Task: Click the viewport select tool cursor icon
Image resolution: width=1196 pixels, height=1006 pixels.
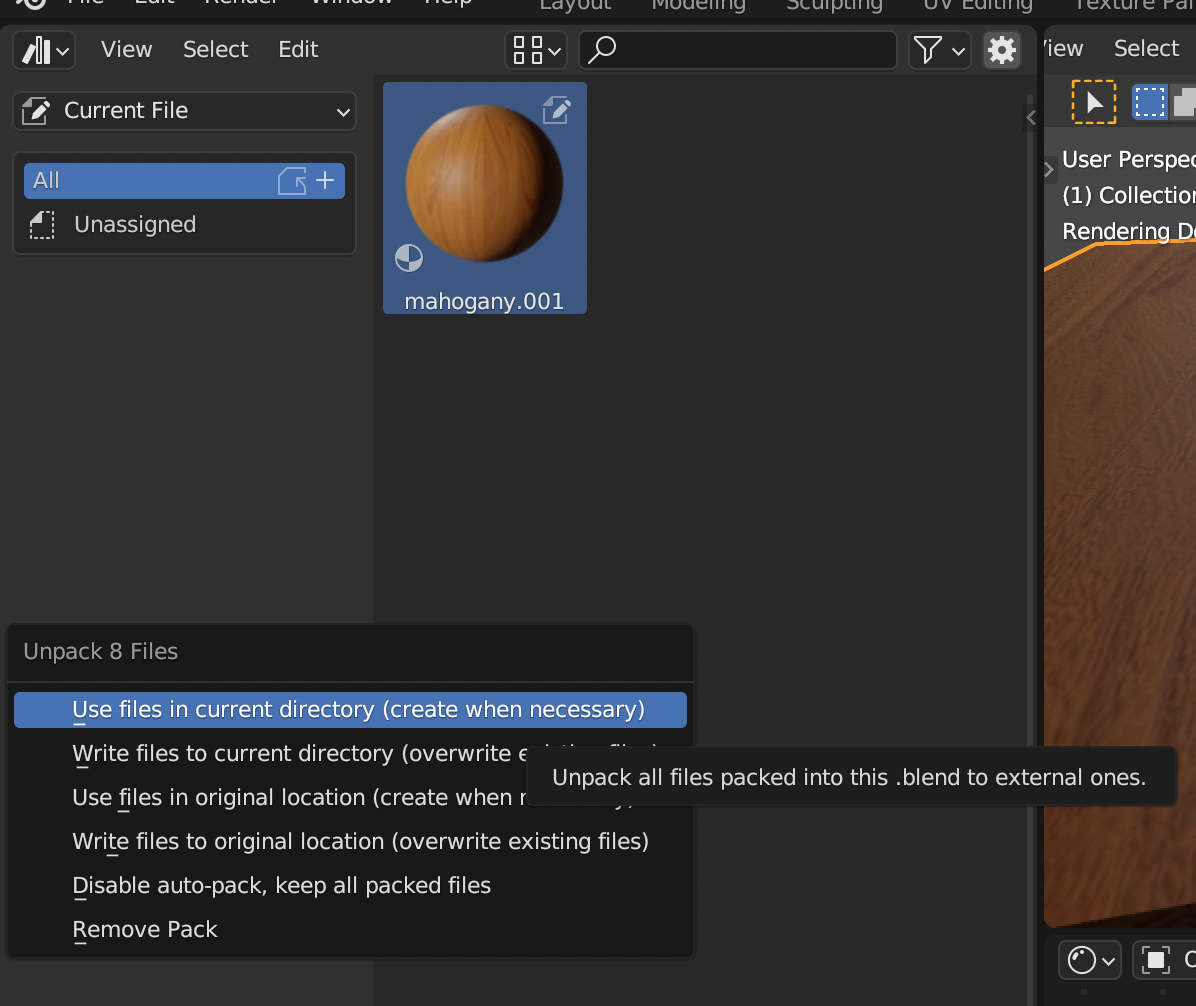Action: (x=1093, y=102)
